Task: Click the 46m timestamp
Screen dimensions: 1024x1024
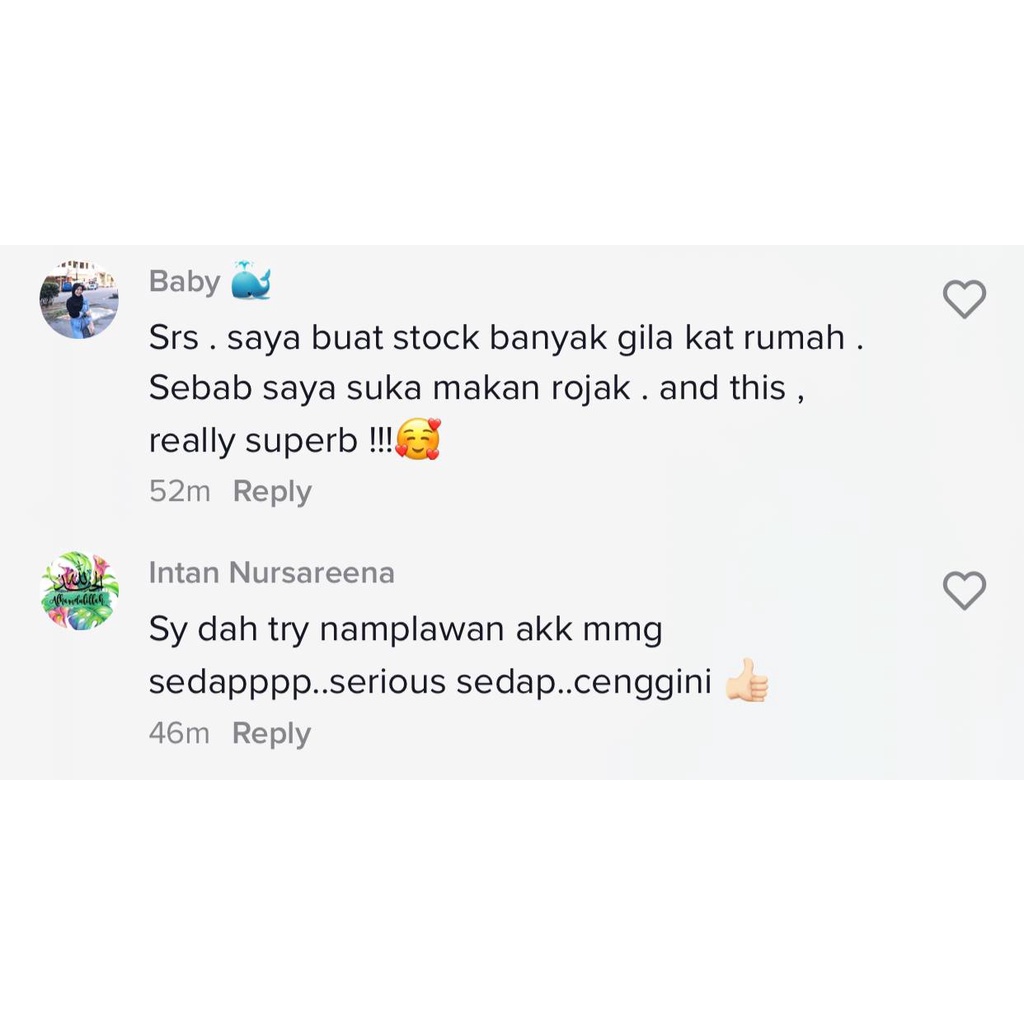Action: [179, 733]
